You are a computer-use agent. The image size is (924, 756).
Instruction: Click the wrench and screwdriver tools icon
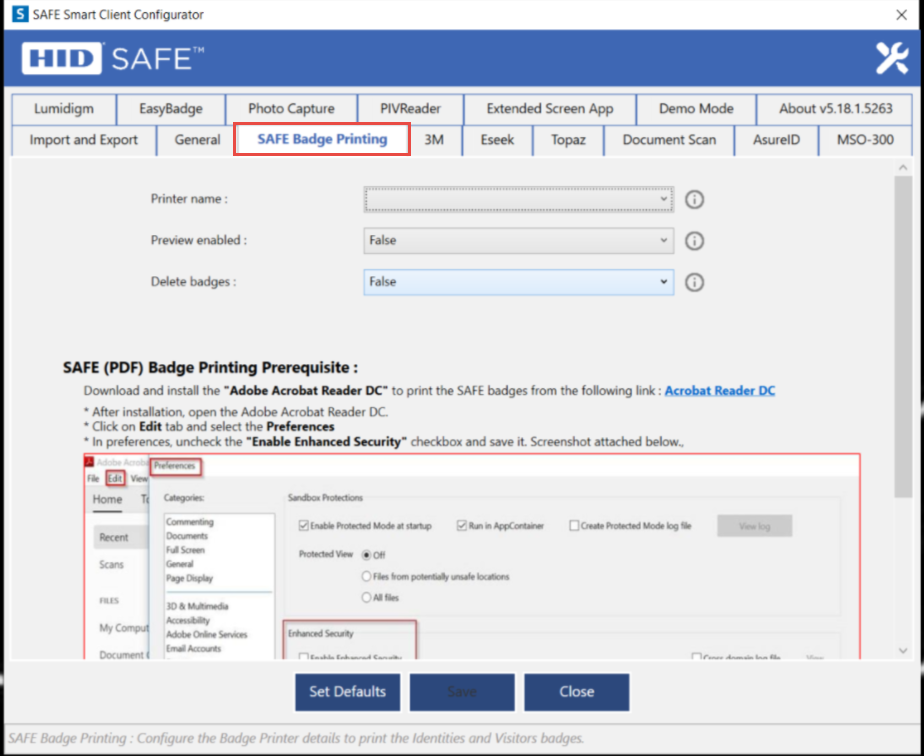pyautogui.click(x=892, y=58)
